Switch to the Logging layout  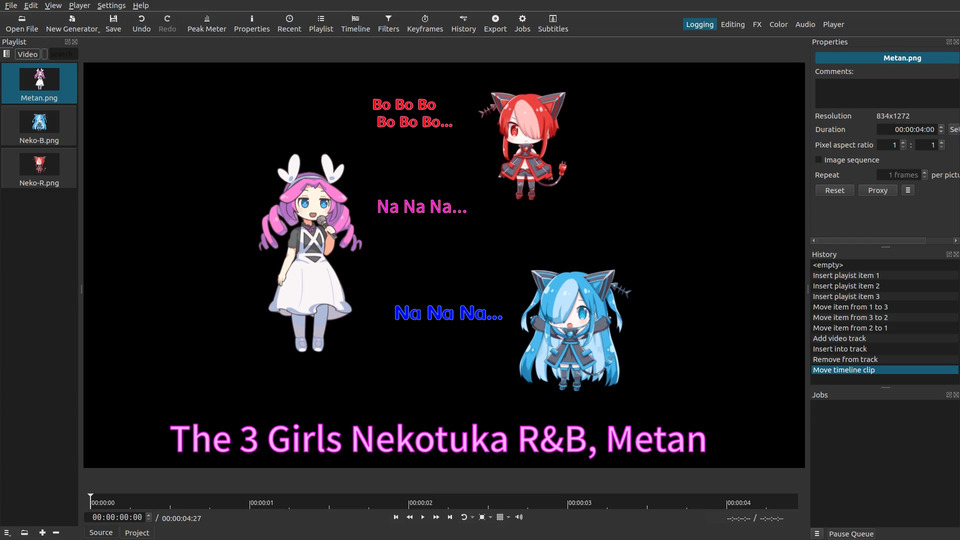click(x=699, y=24)
